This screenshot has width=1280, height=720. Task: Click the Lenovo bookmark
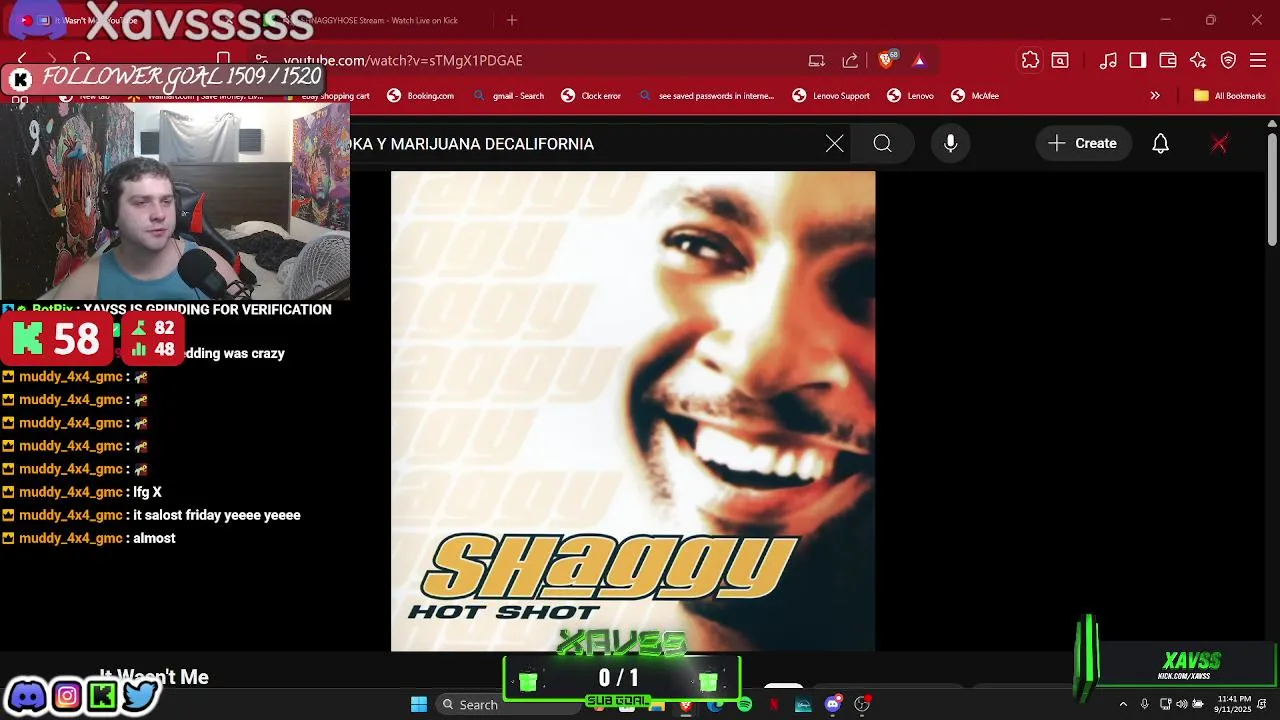(x=910, y=96)
